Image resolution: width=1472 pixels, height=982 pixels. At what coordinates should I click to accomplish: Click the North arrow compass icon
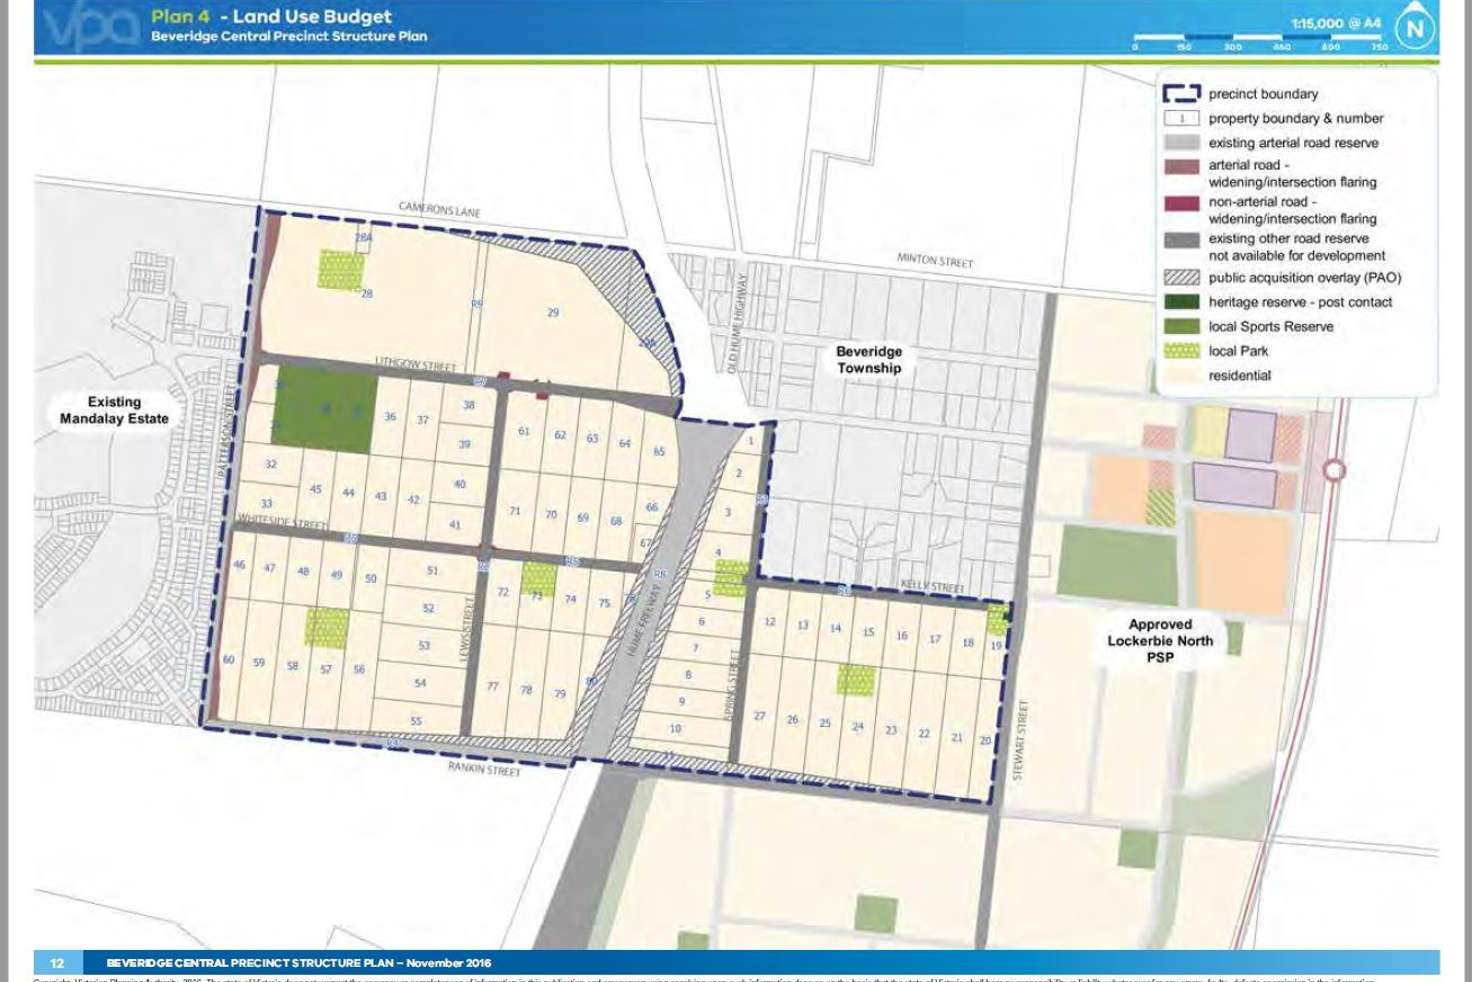point(1415,28)
